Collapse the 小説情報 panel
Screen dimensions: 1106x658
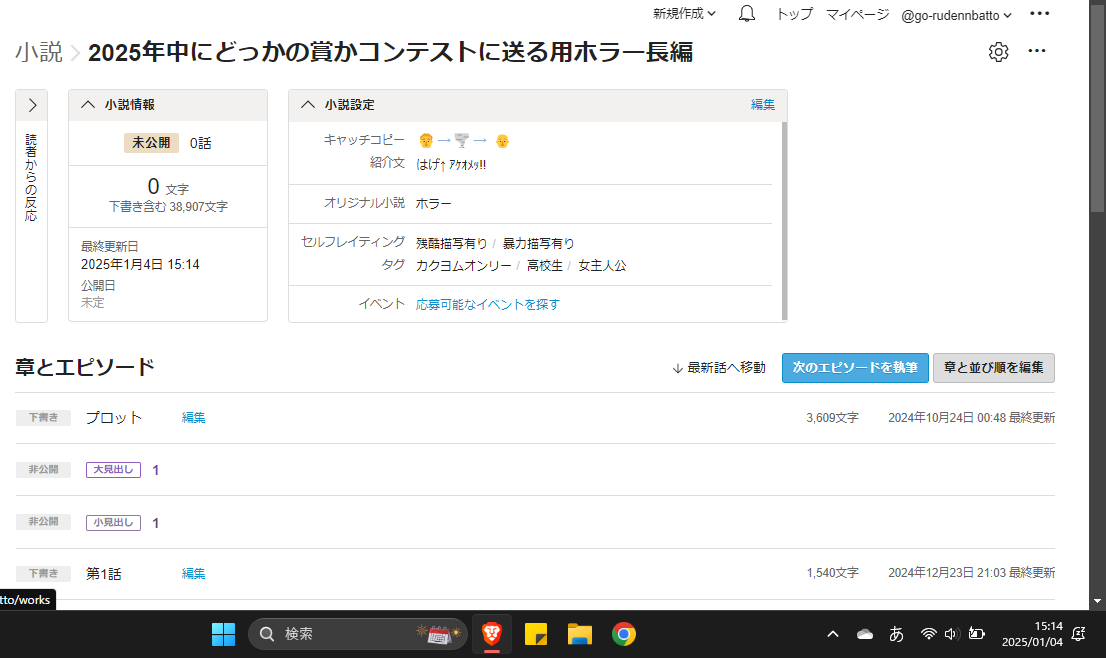(x=88, y=105)
